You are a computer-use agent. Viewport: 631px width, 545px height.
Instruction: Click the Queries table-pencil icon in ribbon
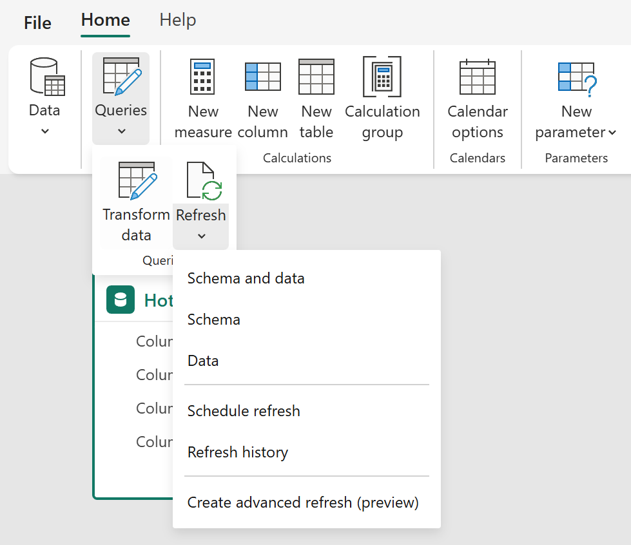click(x=121, y=76)
